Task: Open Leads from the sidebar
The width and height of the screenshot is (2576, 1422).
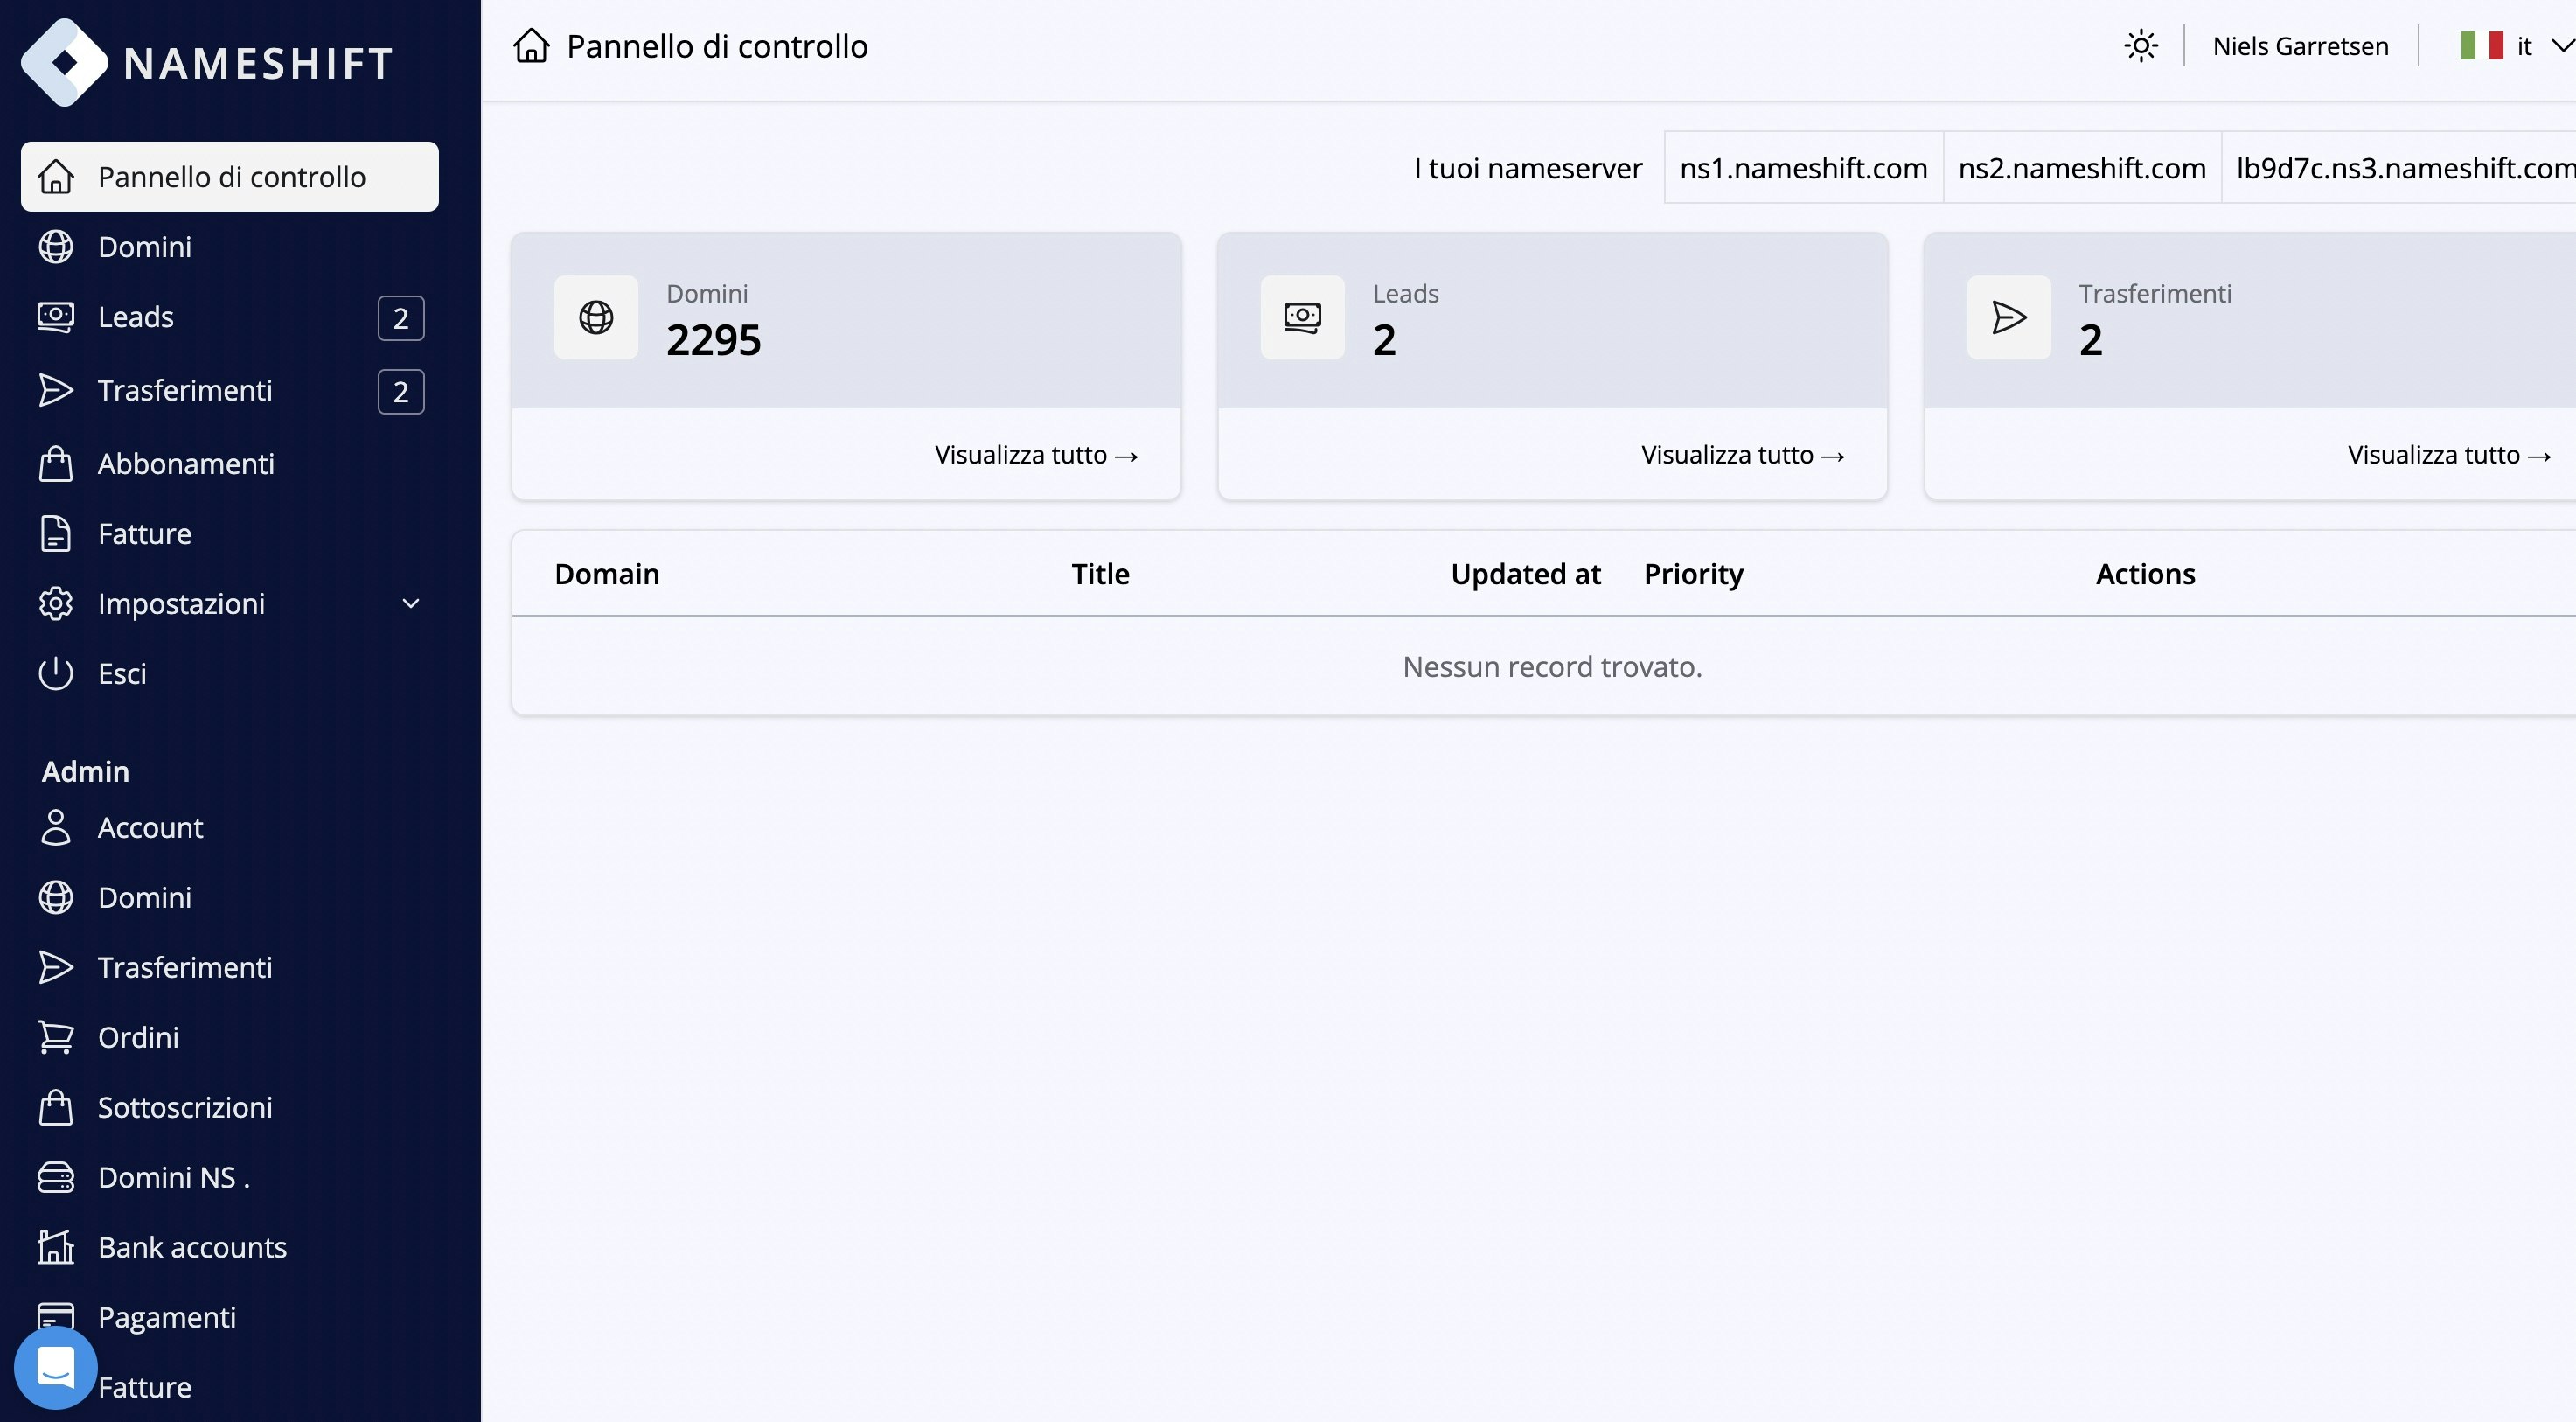Action: click(x=136, y=317)
